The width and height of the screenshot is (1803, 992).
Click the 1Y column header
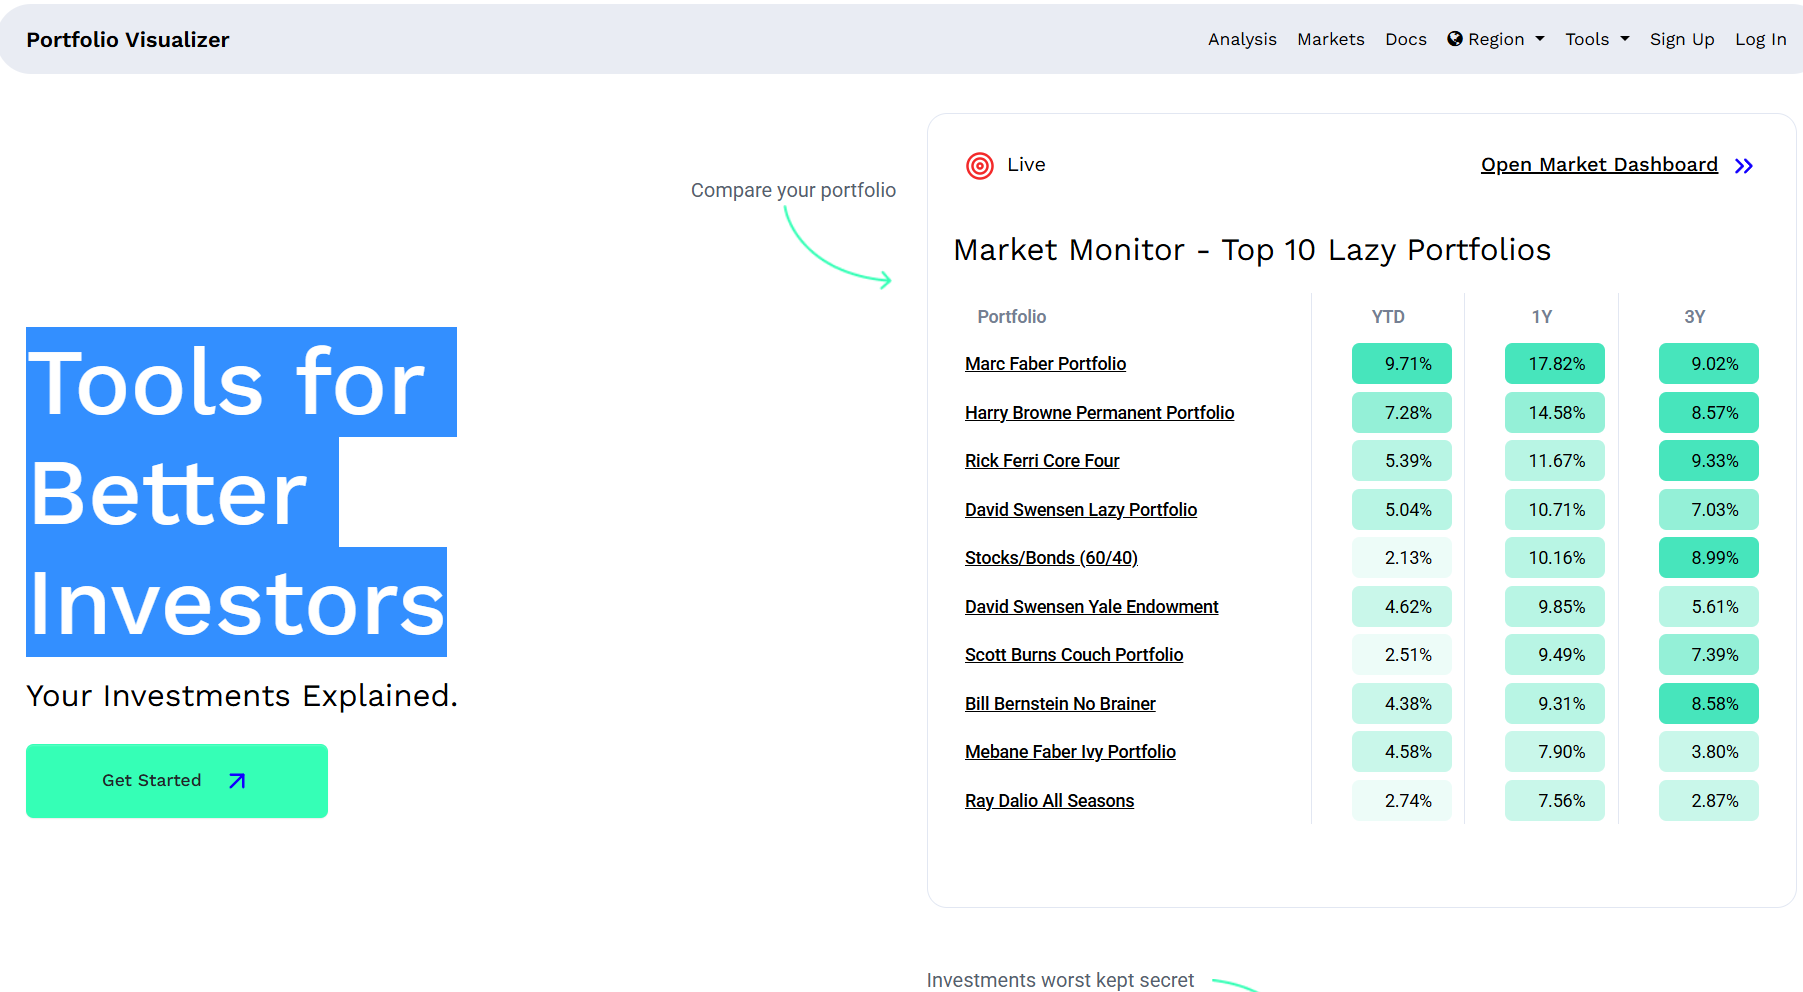(x=1542, y=317)
